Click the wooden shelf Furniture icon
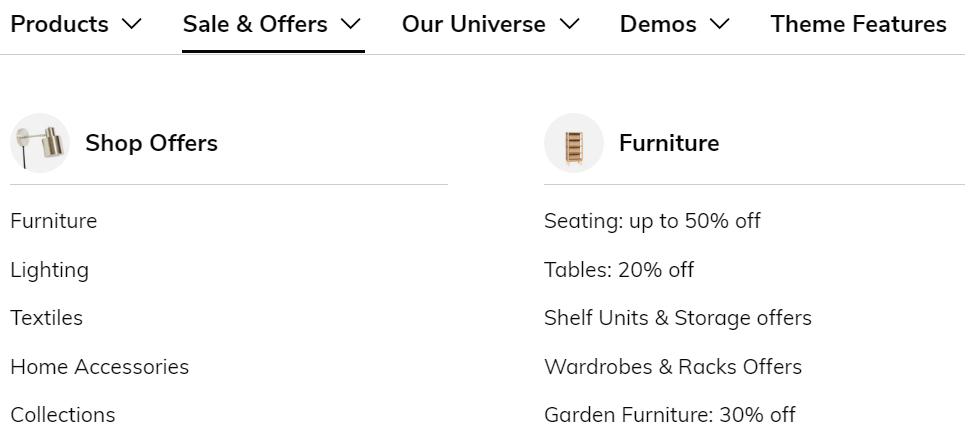 coord(574,143)
